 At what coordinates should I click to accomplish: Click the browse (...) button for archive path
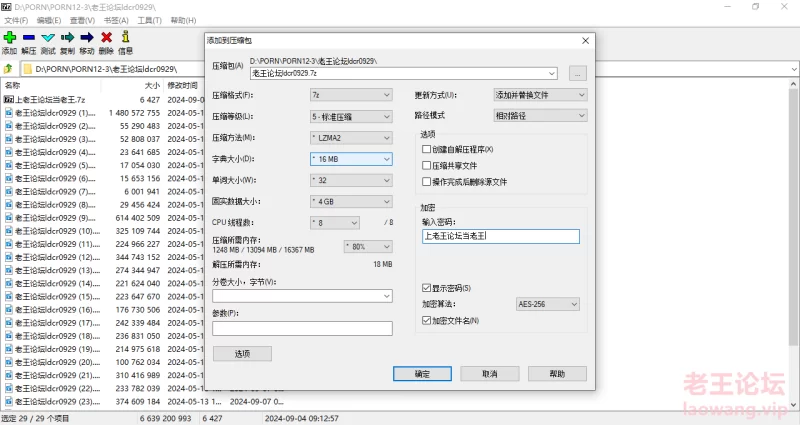click(578, 73)
